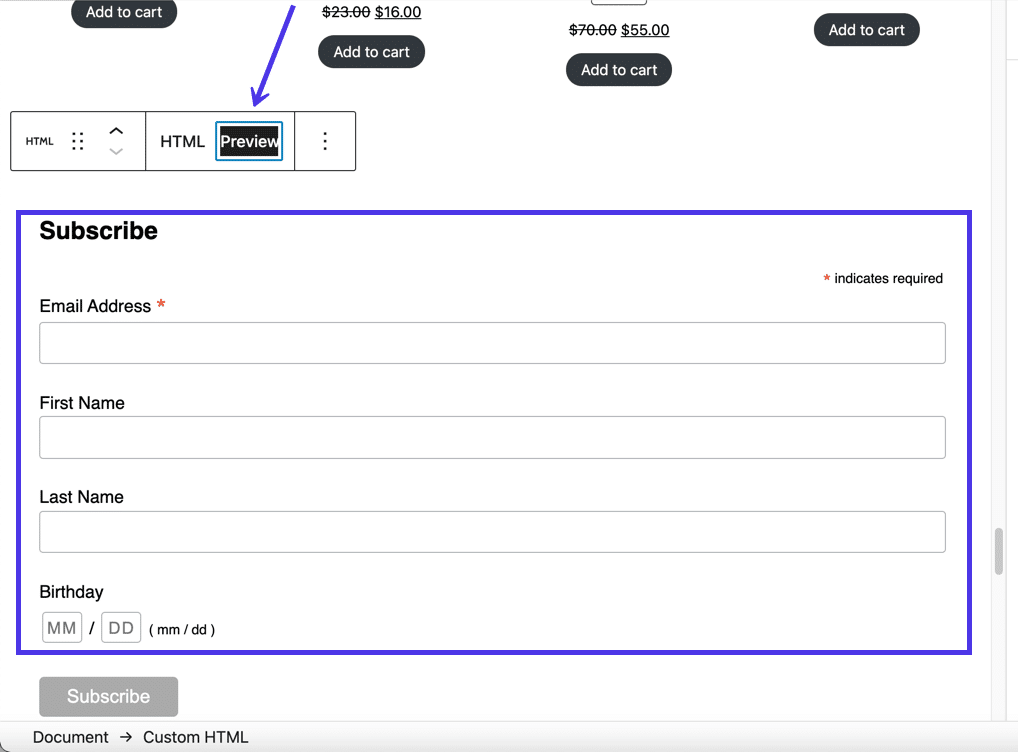Click the leftmost Add to cart button
The width and height of the screenshot is (1018, 752).
pyautogui.click(x=124, y=13)
